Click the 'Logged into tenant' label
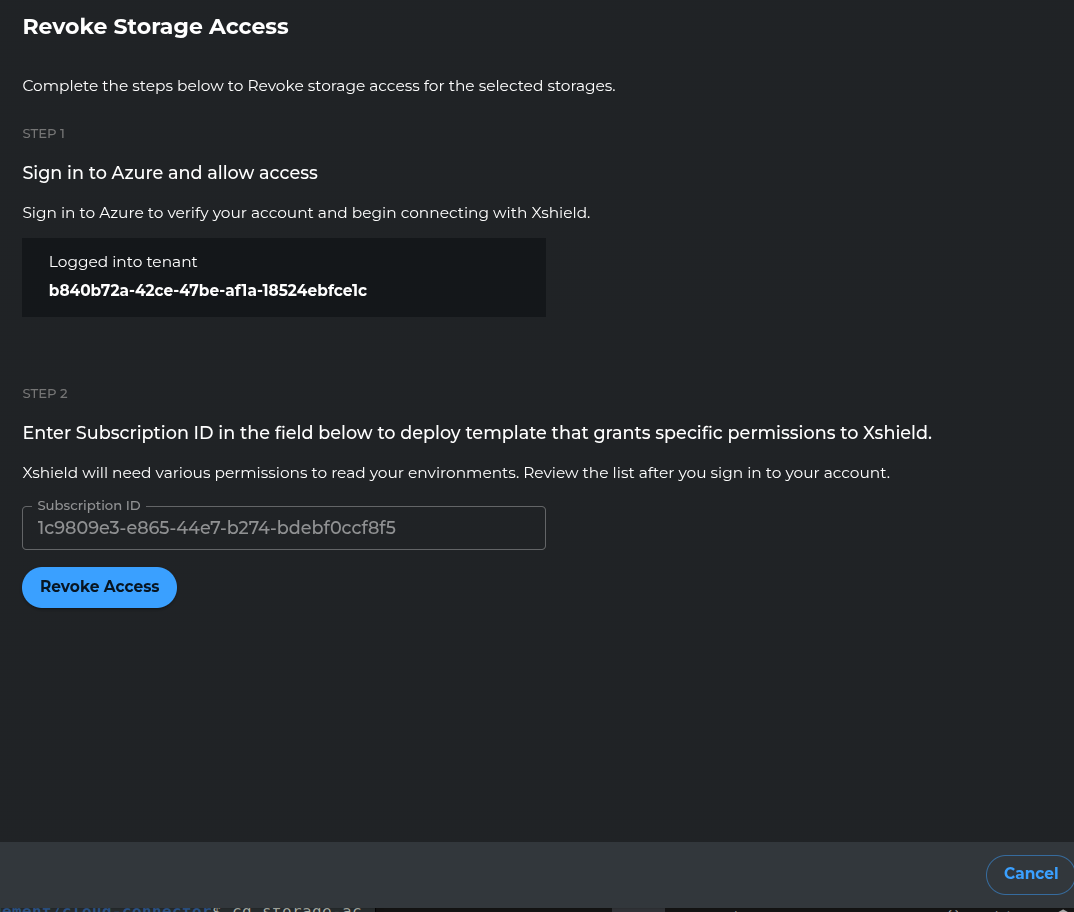This screenshot has width=1074, height=912. (x=123, y=262)
